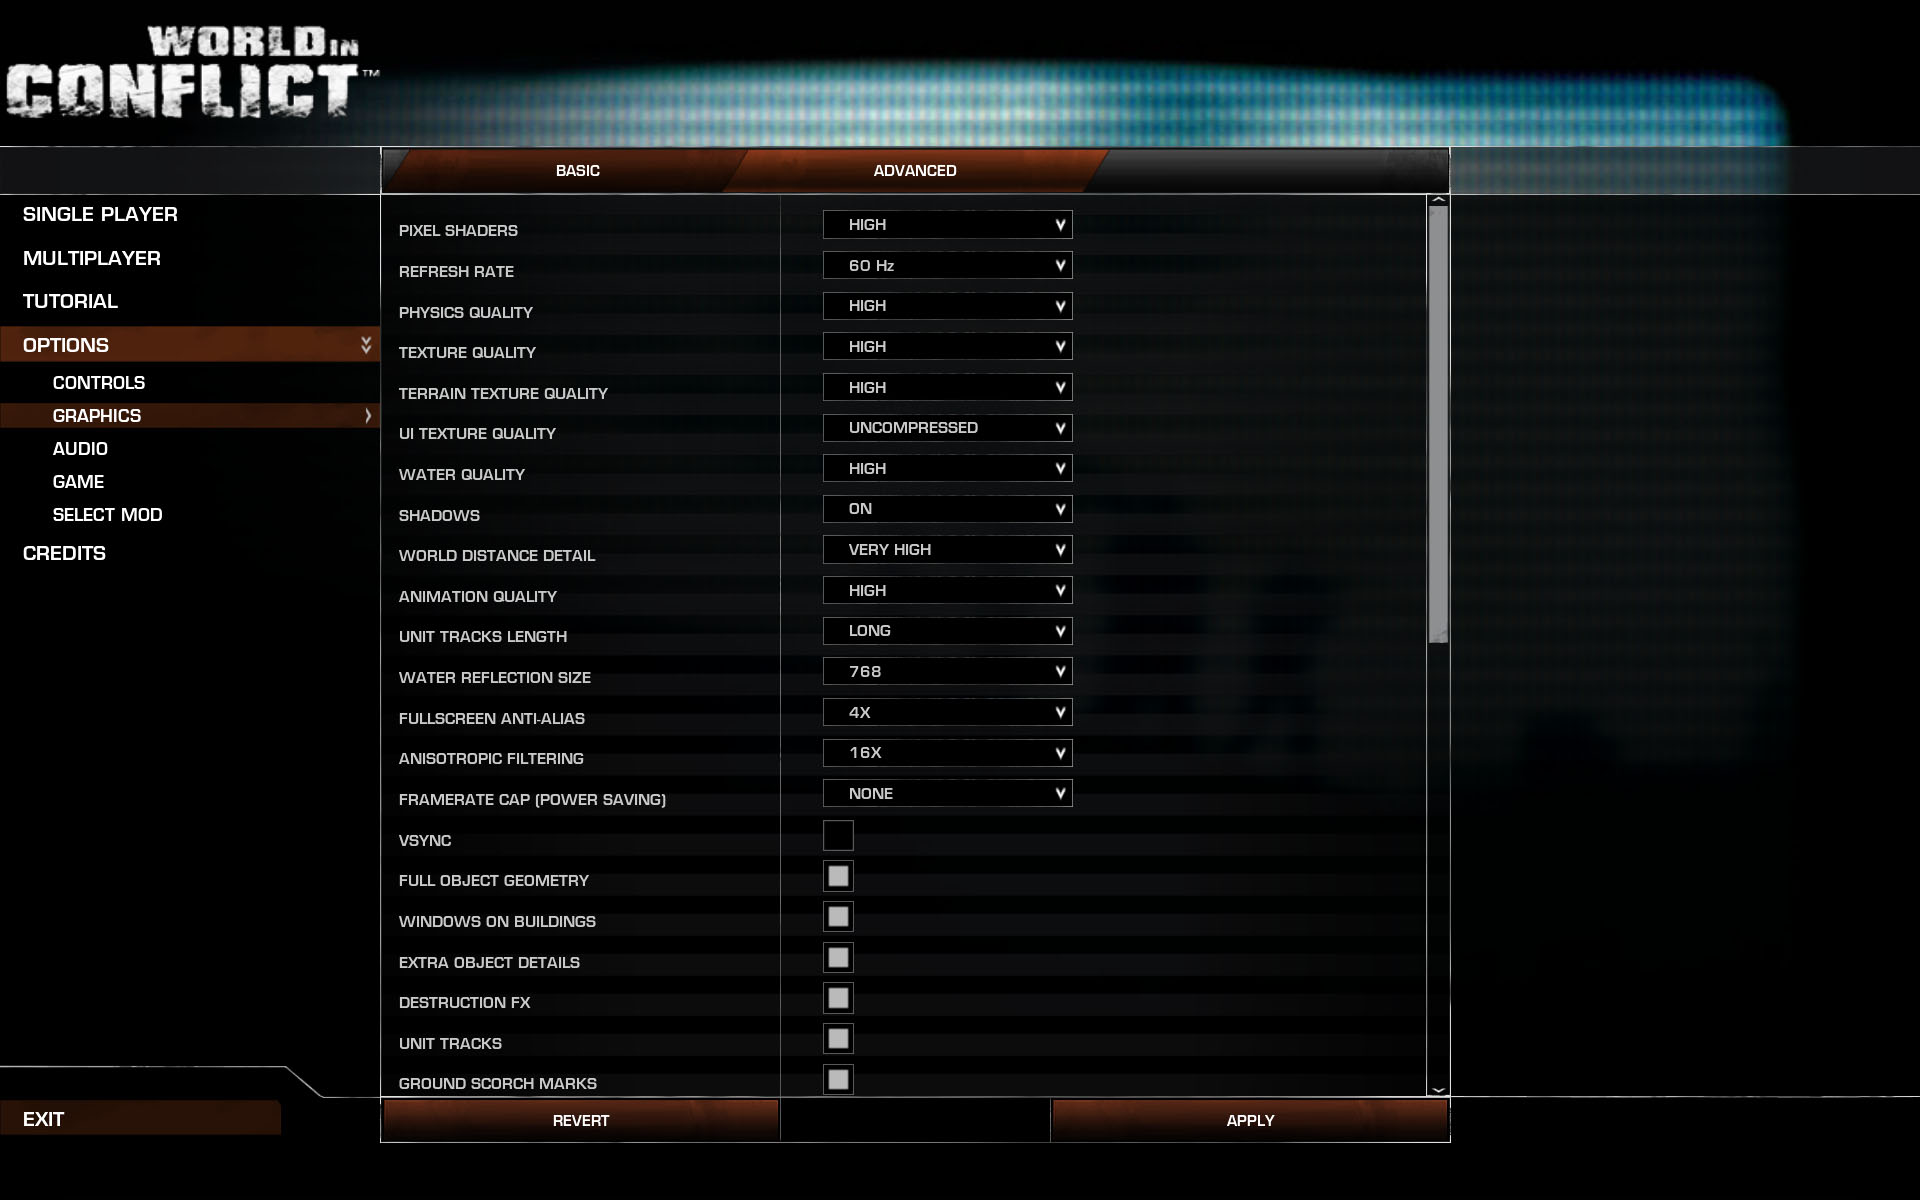Image resolution: width=1920 pixels, height=1200 pixels.
Task: Click TUTORIAL navigation option
Action: (x=72, y=301)
